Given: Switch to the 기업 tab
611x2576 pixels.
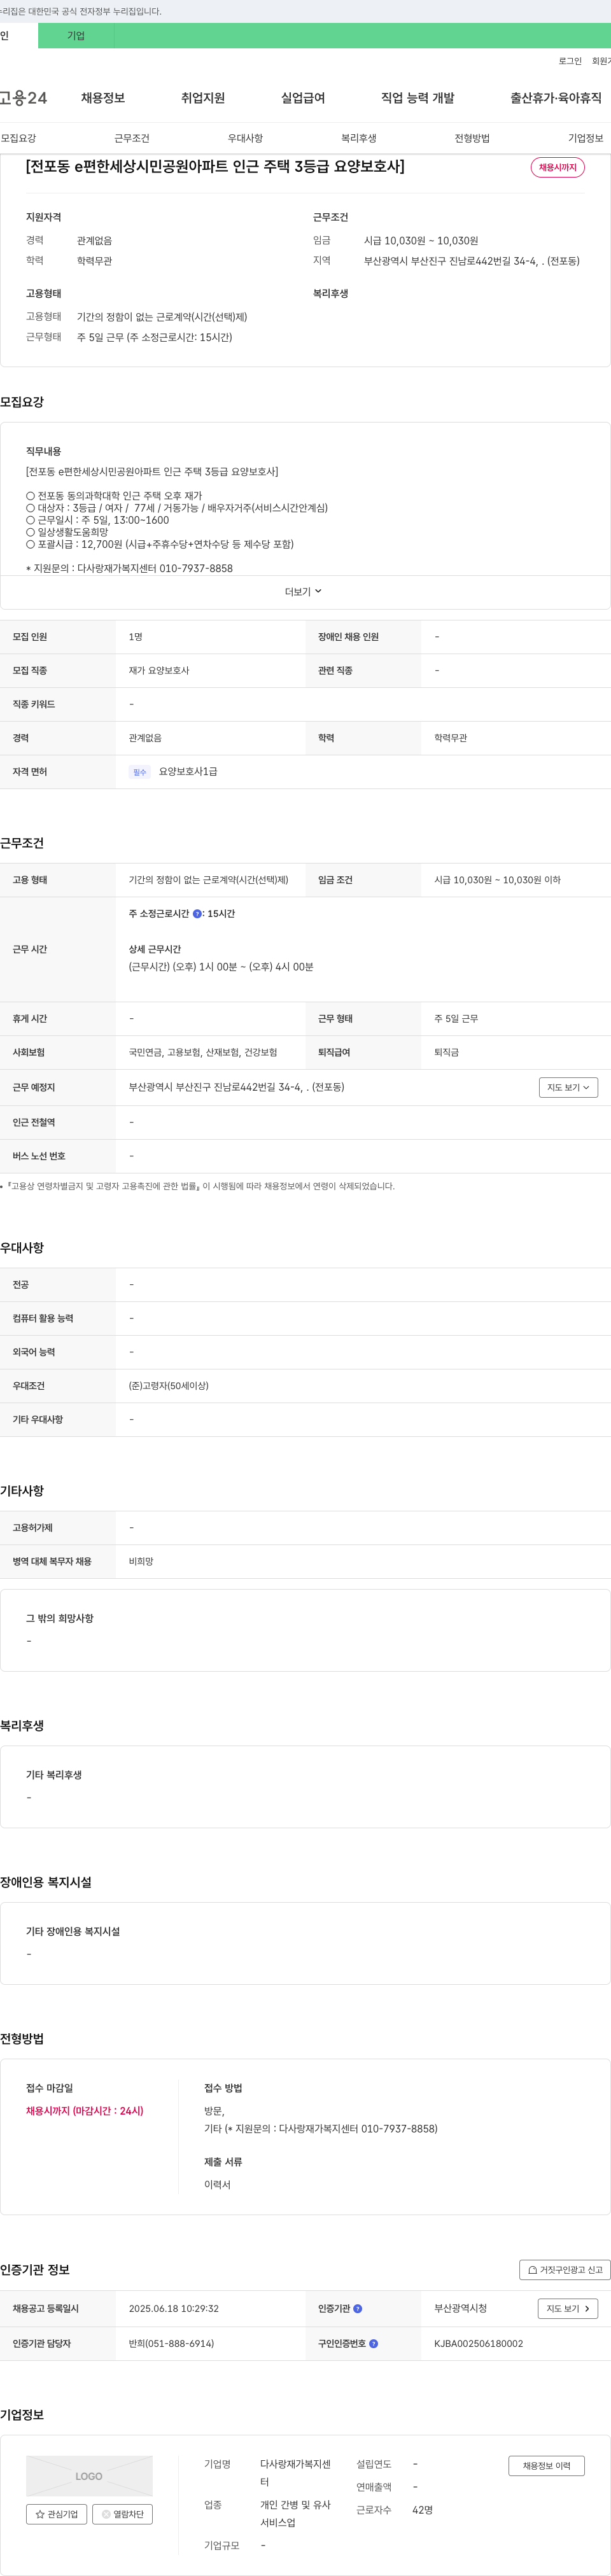Looking at the screenshot, I should click(x=76, y=36).
